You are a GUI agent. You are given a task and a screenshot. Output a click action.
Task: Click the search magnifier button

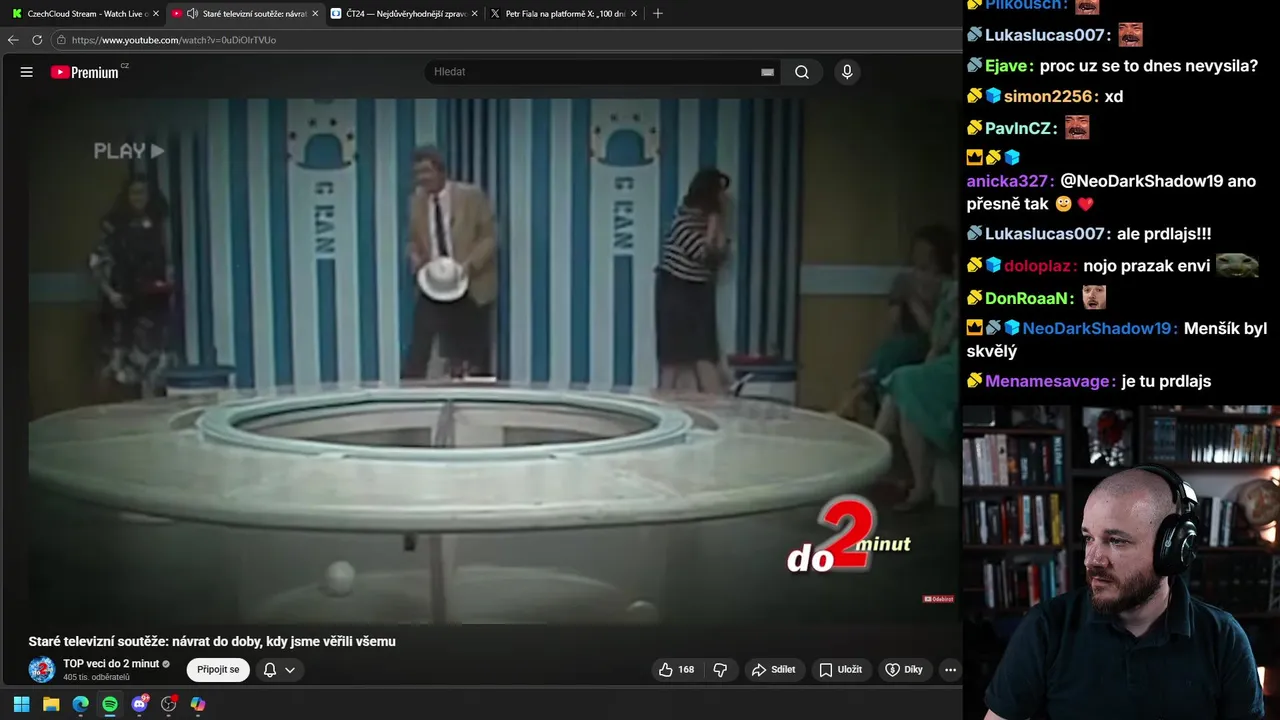click(802, 72)
